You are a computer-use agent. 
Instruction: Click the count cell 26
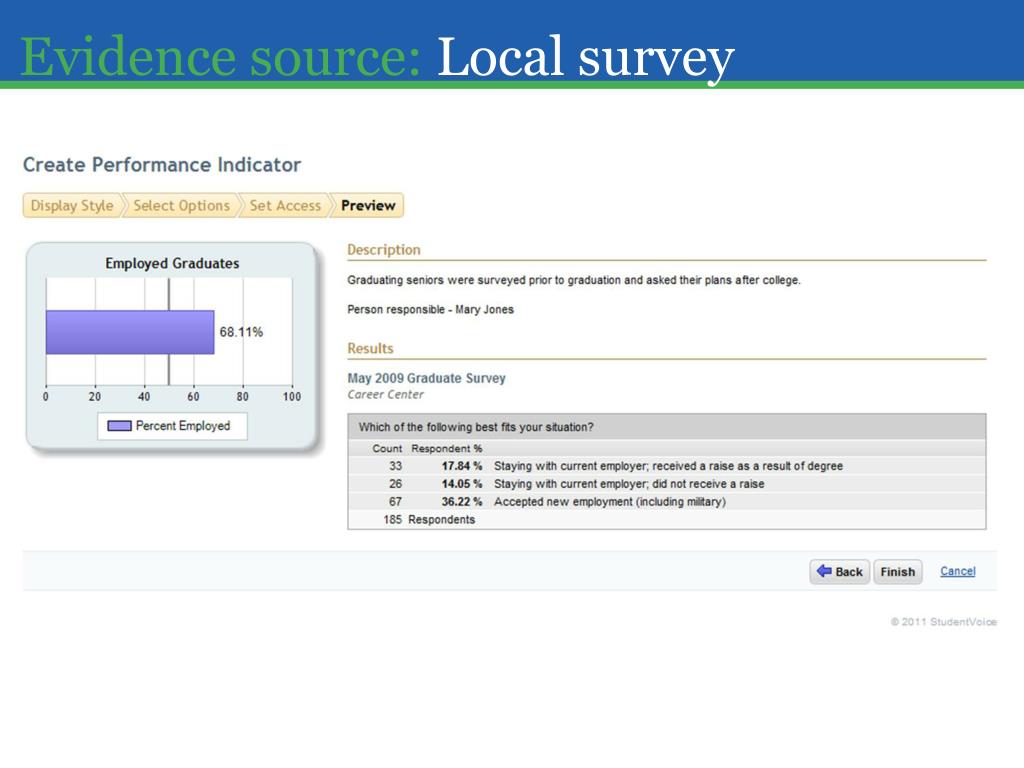coord(395,484)
